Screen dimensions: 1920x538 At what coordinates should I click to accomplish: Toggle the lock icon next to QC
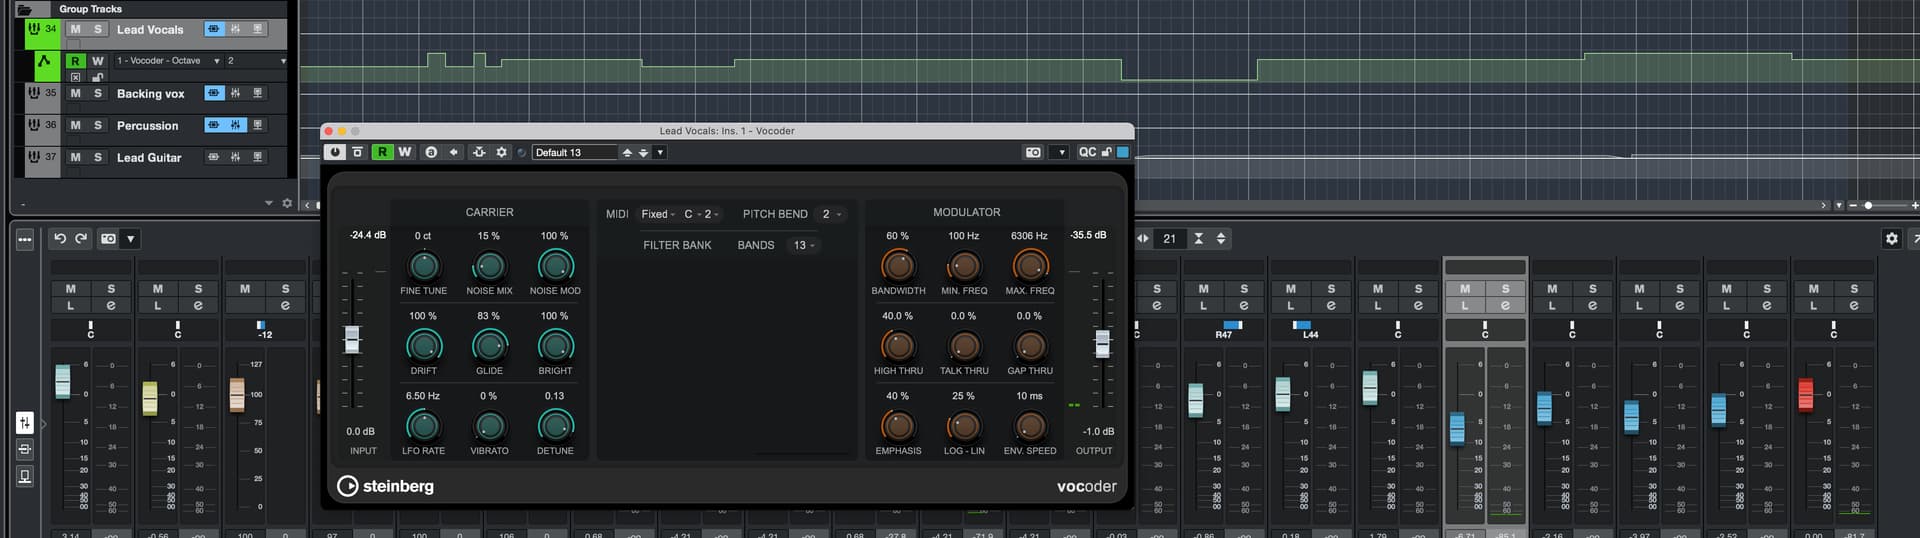1107,152
